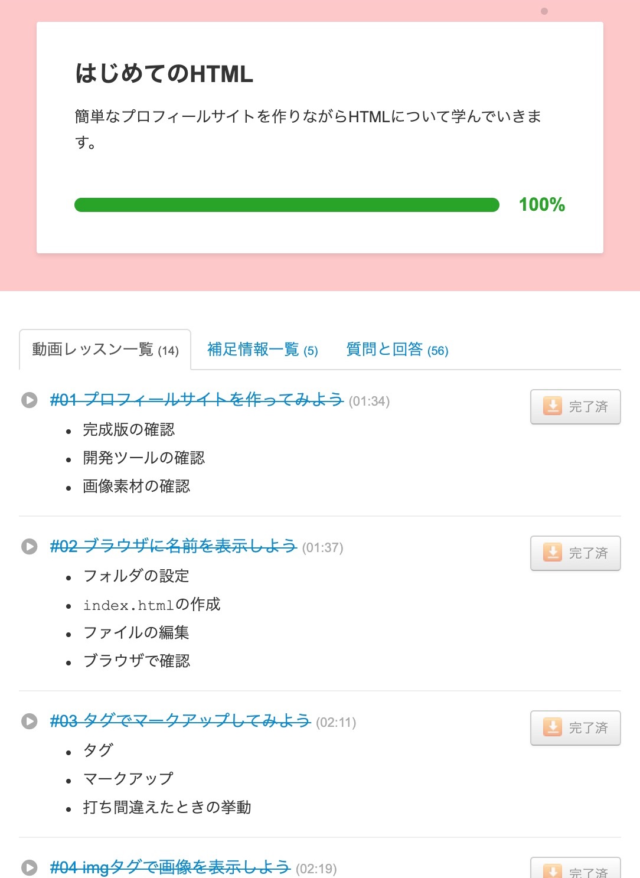The width and height of the screenshot is (640, 878).
Task: Toggle lesson #03's 完了済 button
Action: tap(575, 727)
